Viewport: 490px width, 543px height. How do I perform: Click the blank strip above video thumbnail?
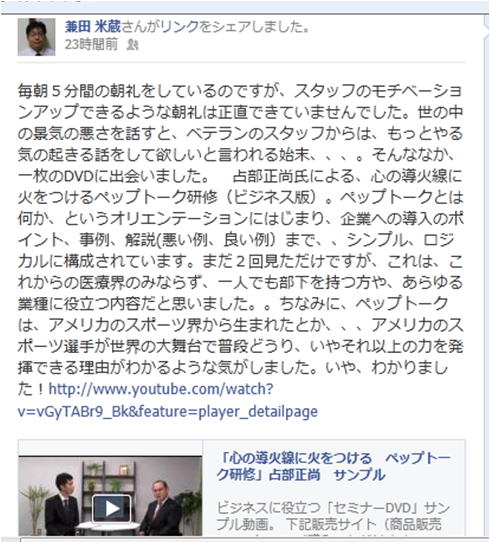(110, 448)
